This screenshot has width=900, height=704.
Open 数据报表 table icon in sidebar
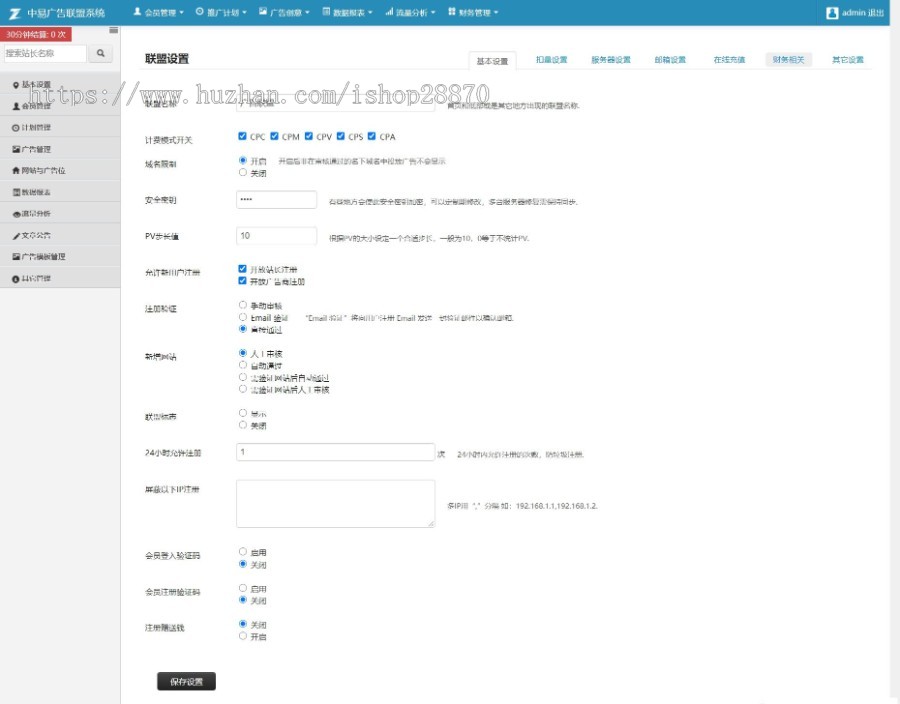16,192
